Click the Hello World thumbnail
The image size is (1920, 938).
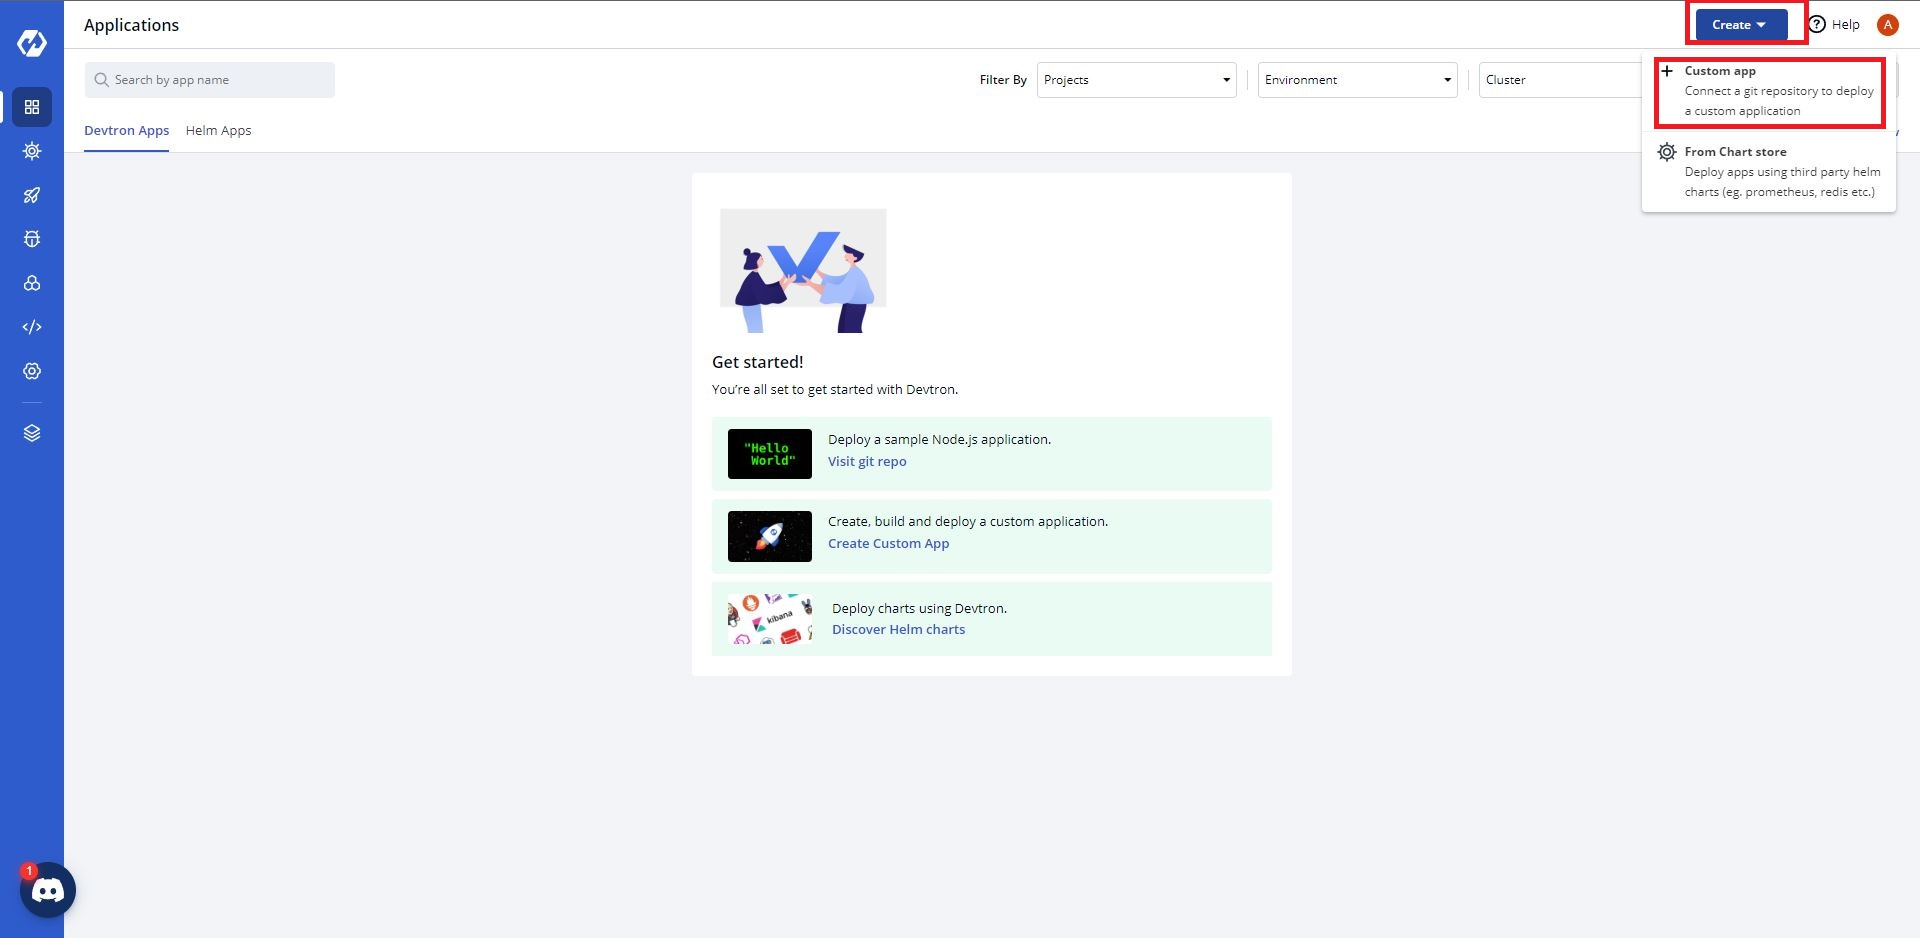click(x=770, y=454)
